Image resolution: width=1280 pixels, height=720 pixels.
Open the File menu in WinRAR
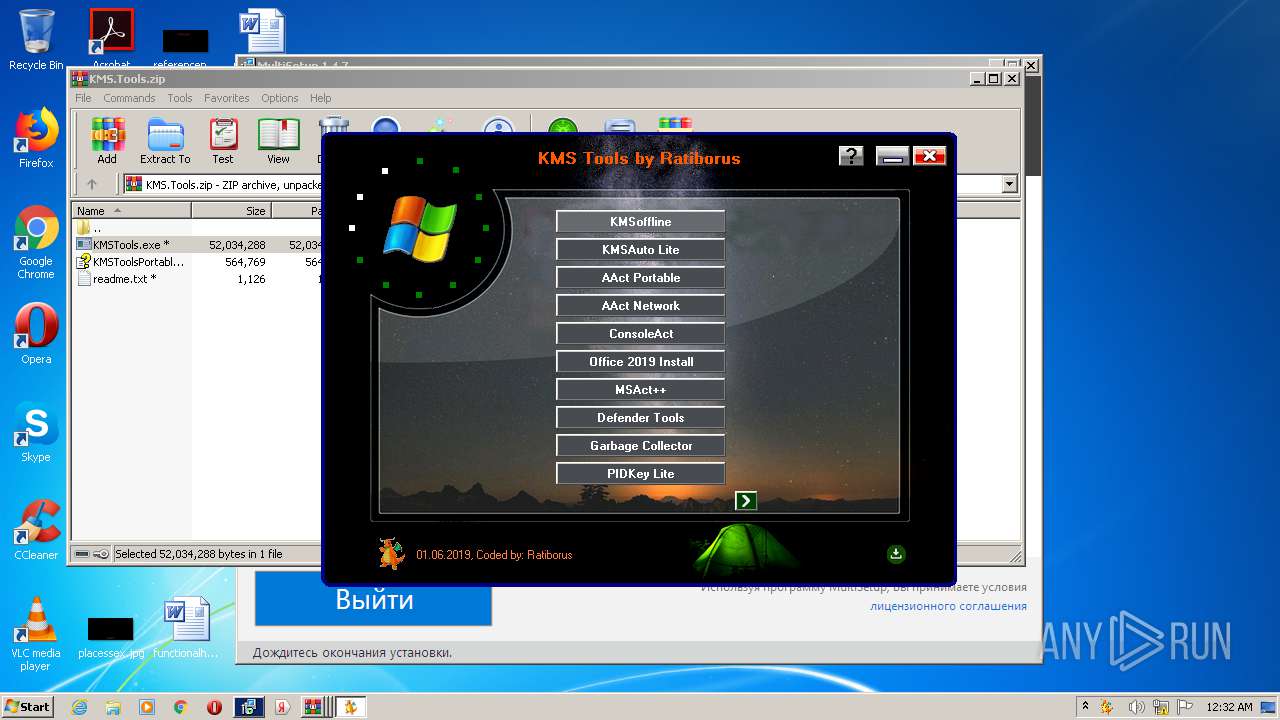pyautogui.click(x=83, y=98)
